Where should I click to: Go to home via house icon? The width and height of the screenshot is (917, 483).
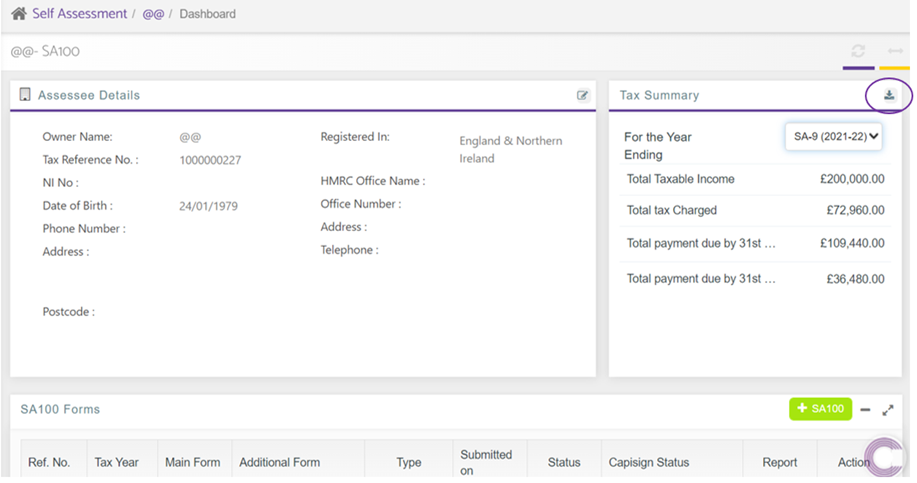tap(19, 13)
